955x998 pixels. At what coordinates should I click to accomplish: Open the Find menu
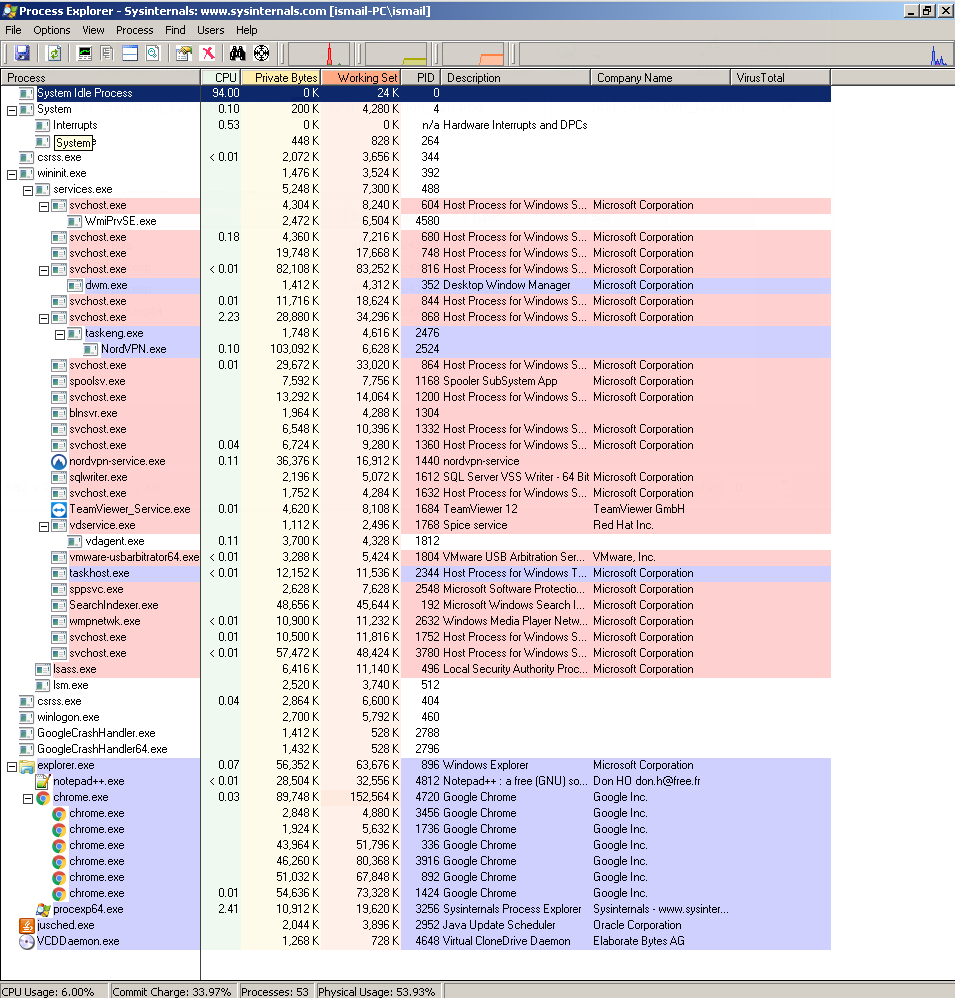pos(175,30)
